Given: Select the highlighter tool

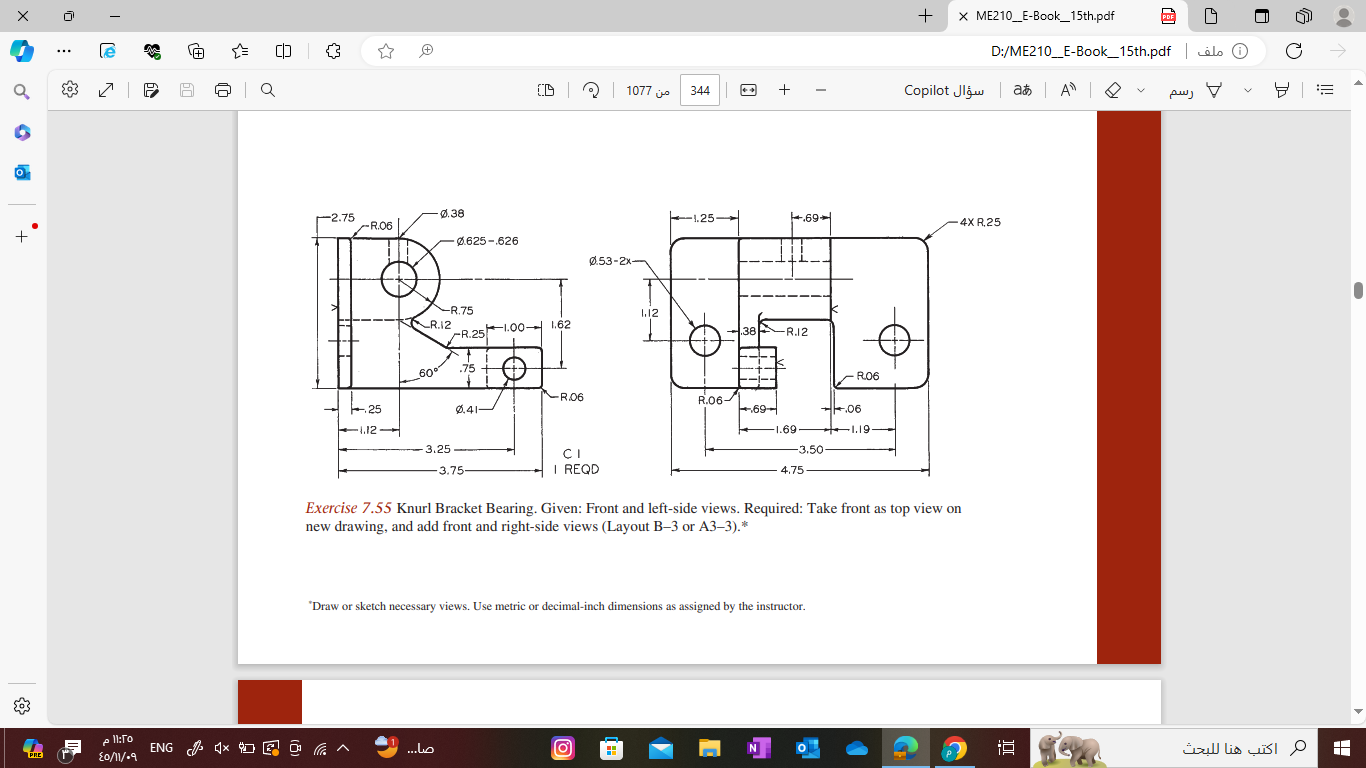Looking at the screenshot, I should click(1280, 90).
